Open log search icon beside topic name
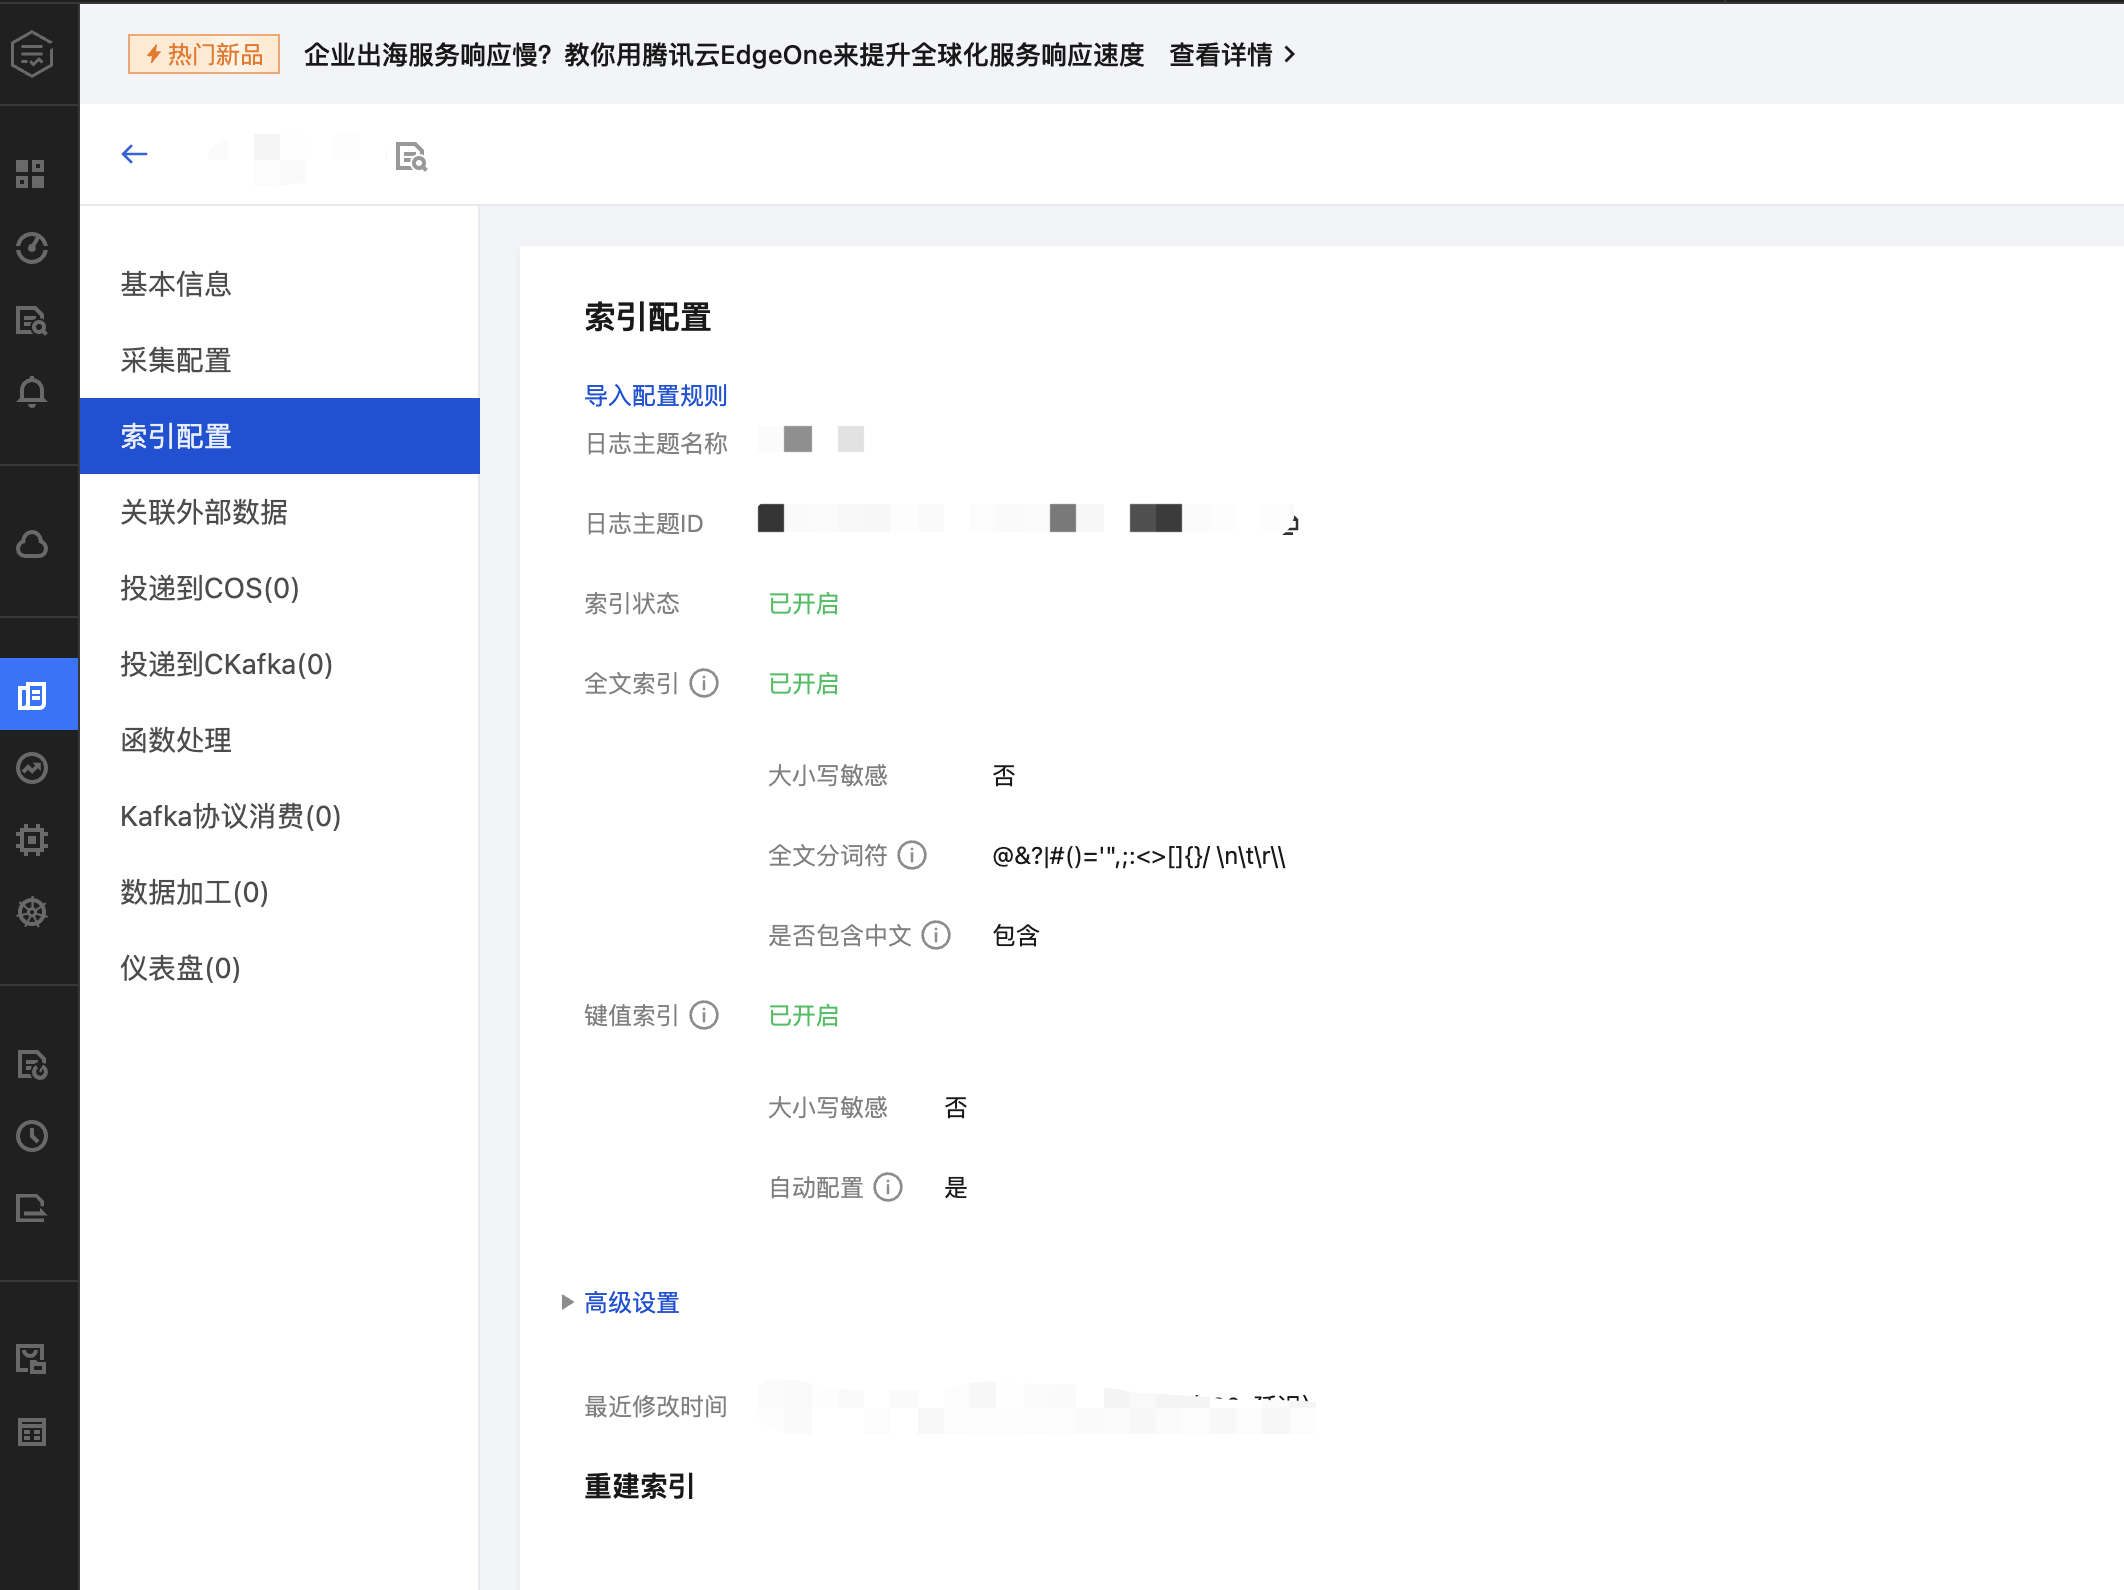 (x=411, y=157)
